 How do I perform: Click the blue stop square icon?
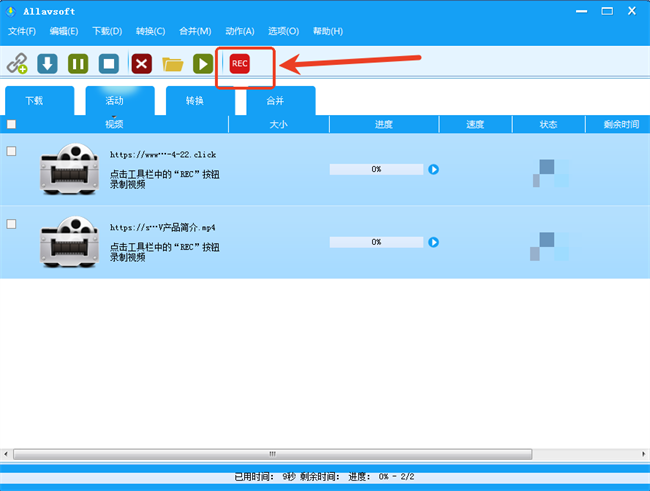pos(108,64)
